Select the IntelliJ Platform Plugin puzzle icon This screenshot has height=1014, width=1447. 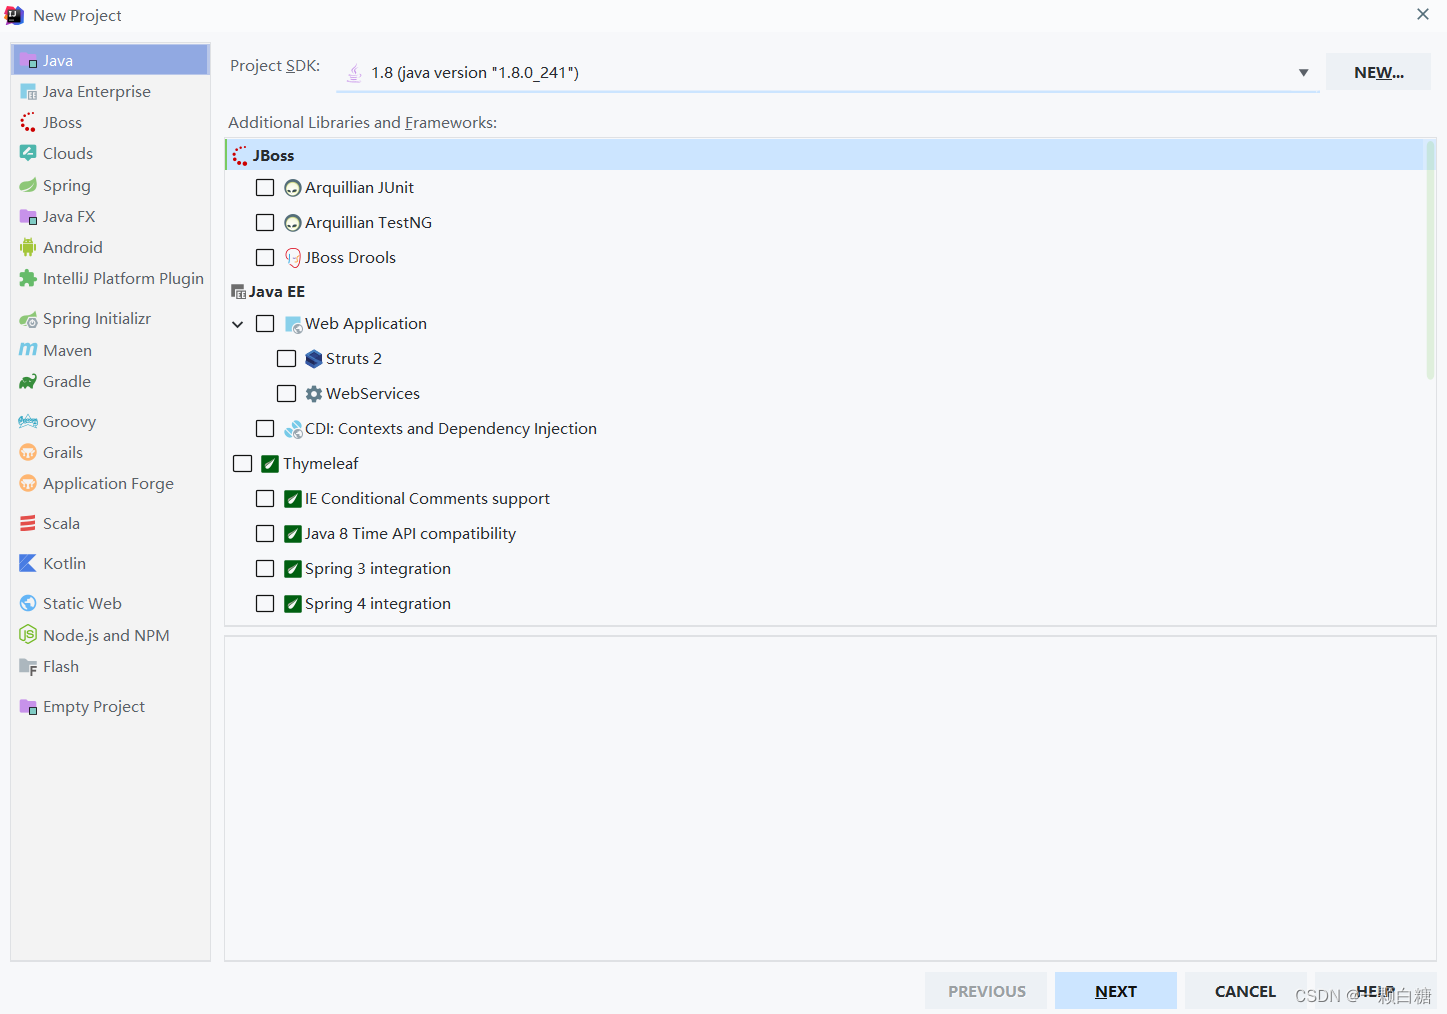(28, 279)
